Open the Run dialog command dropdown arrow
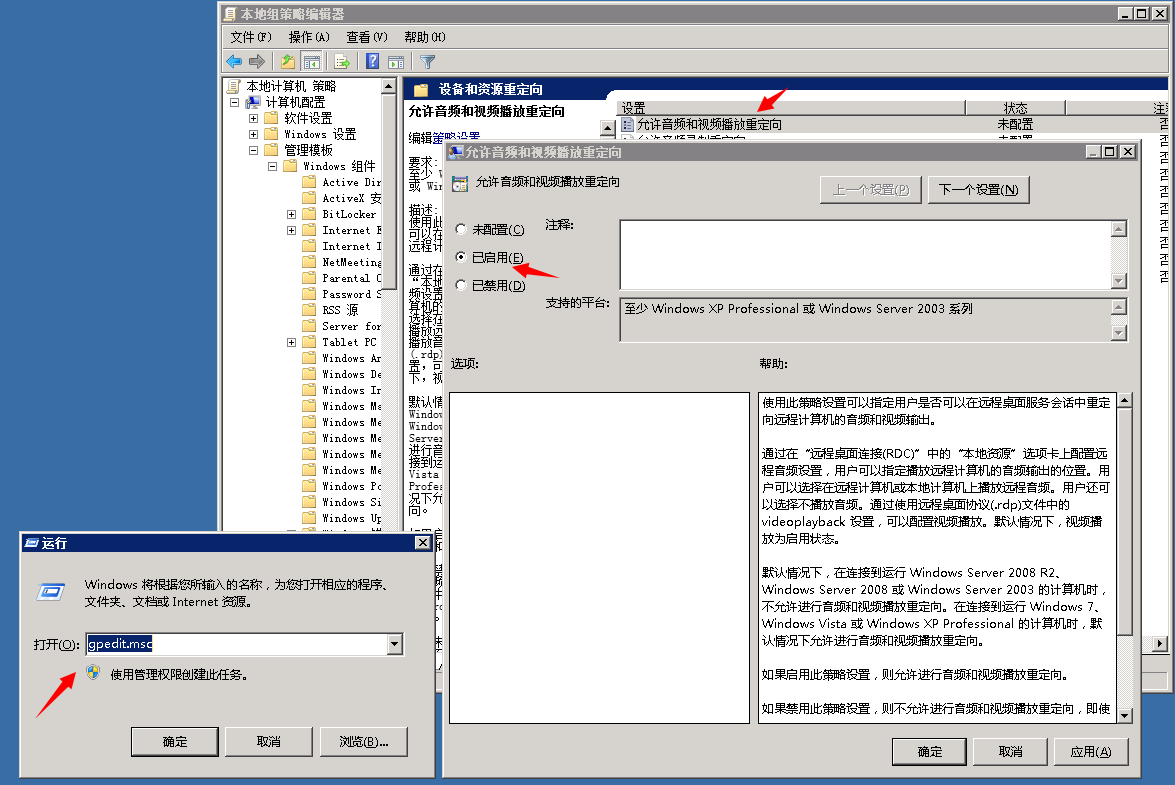Viewport: 1175px width, 785px height. pos(394,645)
